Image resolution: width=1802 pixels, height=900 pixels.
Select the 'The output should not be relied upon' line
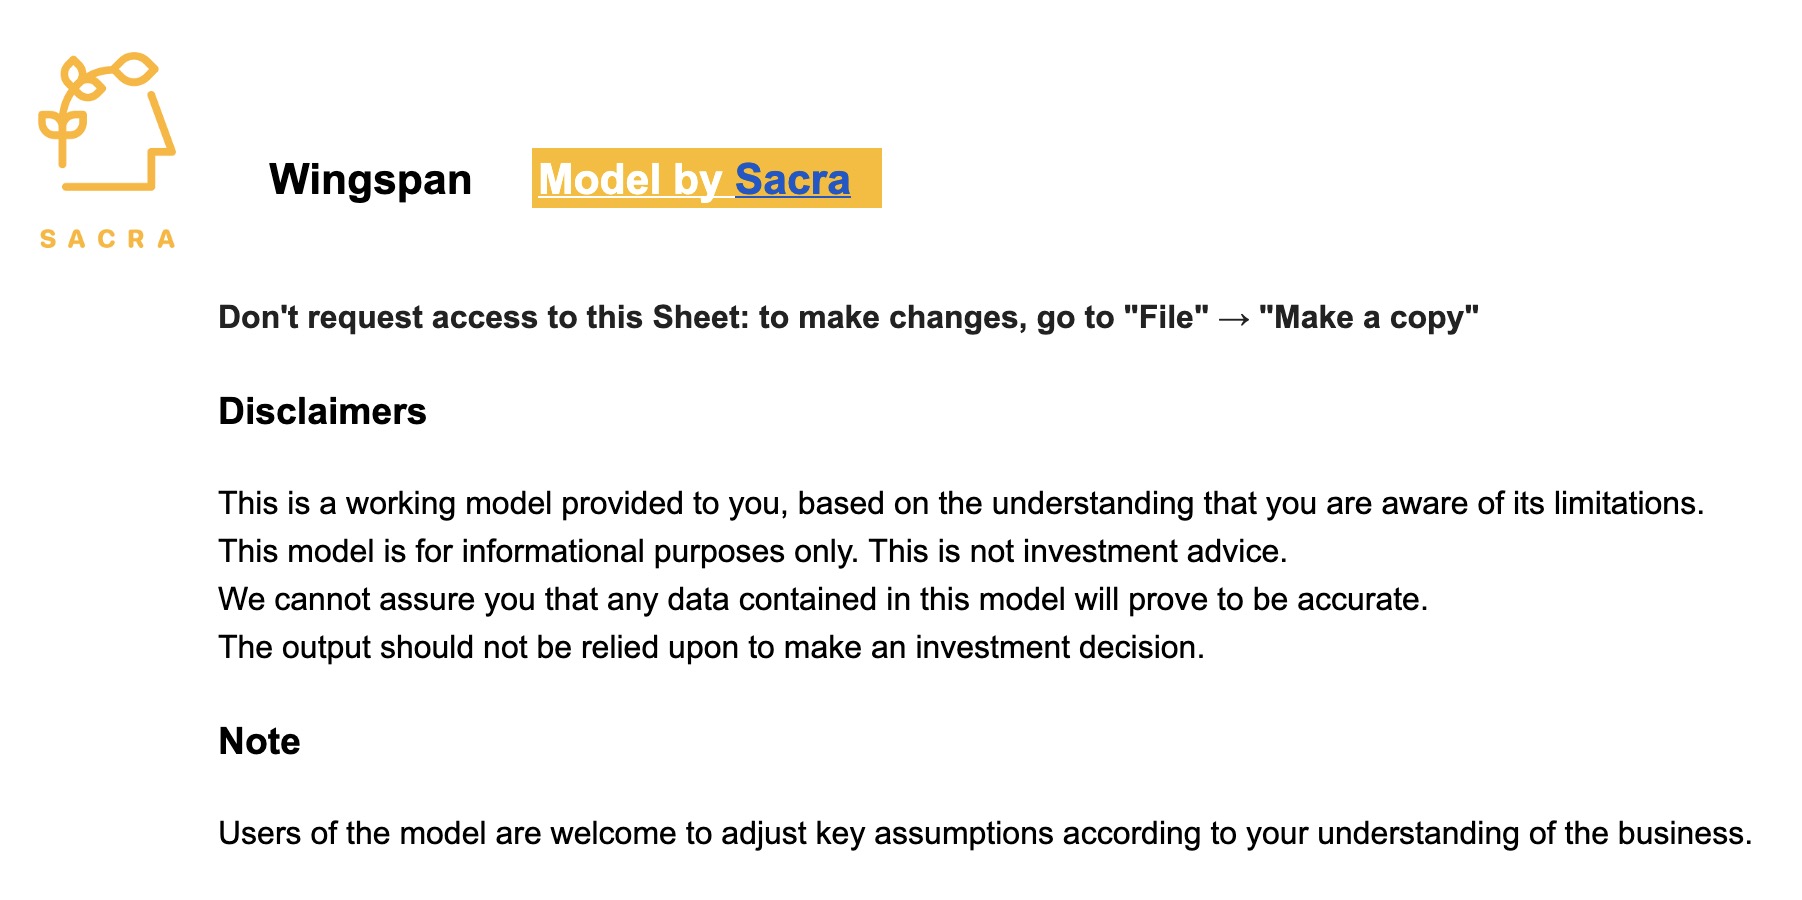tap(711, 647)
